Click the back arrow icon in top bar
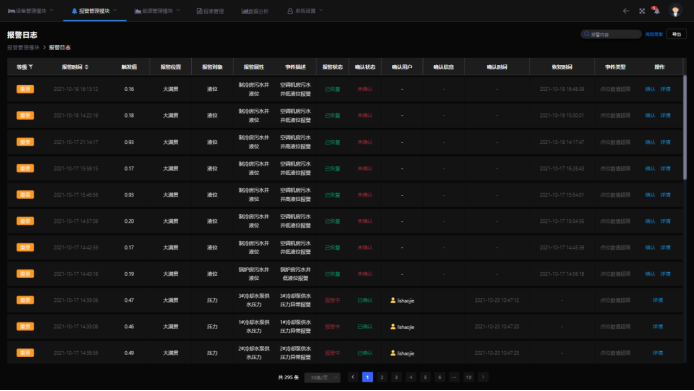Viewport: 694px width, 391px height. (x=626, y=11)
